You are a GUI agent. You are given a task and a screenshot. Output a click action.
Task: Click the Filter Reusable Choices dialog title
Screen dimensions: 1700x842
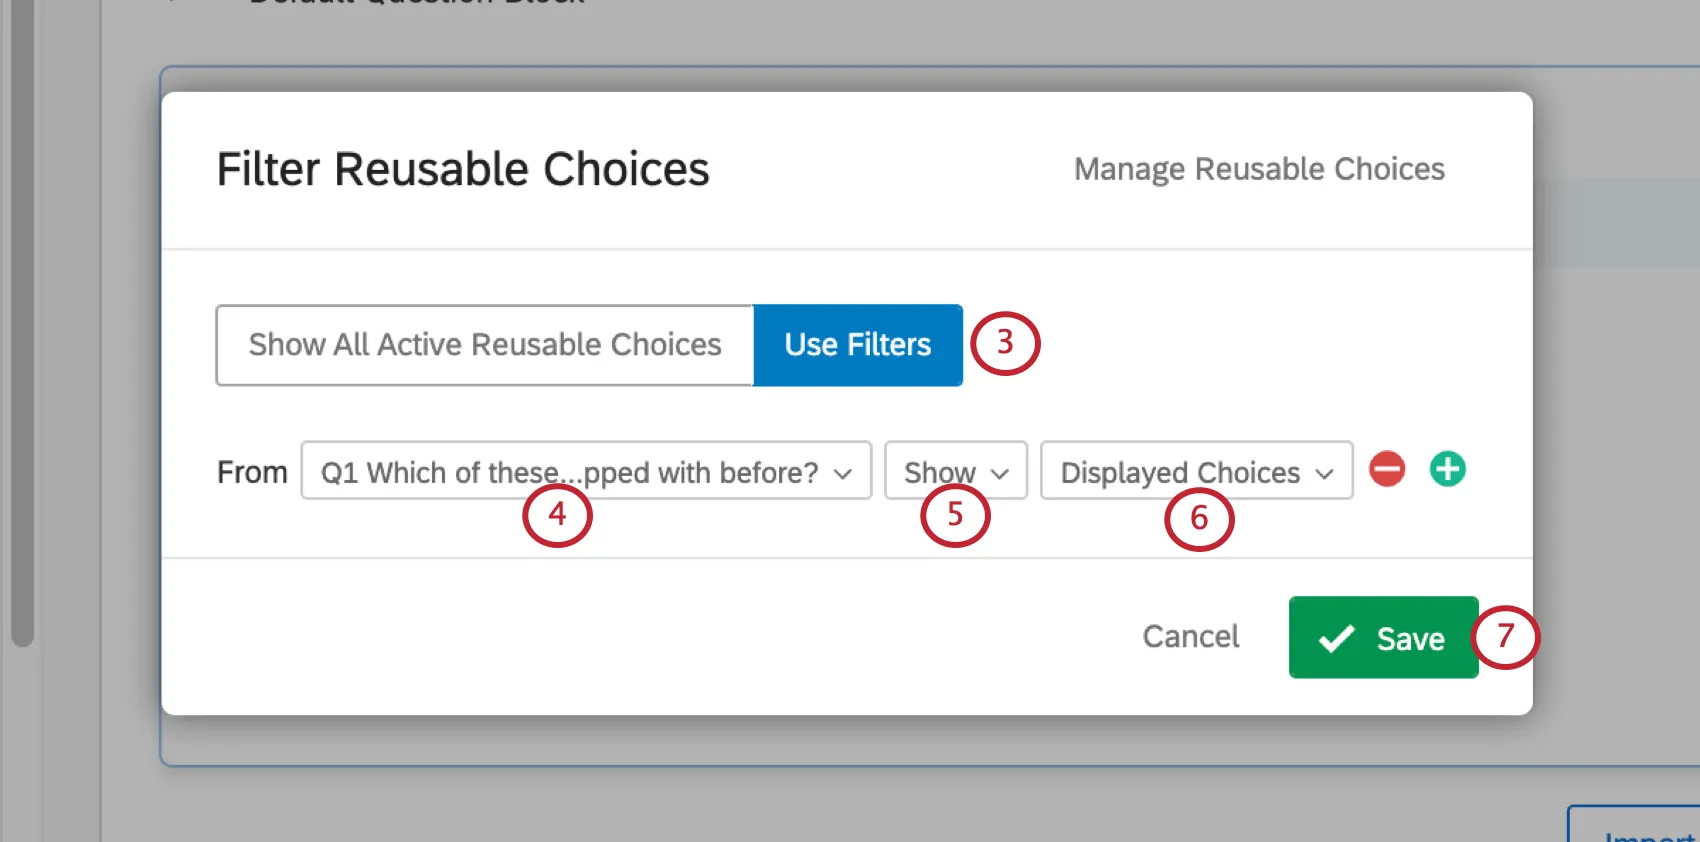tap(463, 168)
